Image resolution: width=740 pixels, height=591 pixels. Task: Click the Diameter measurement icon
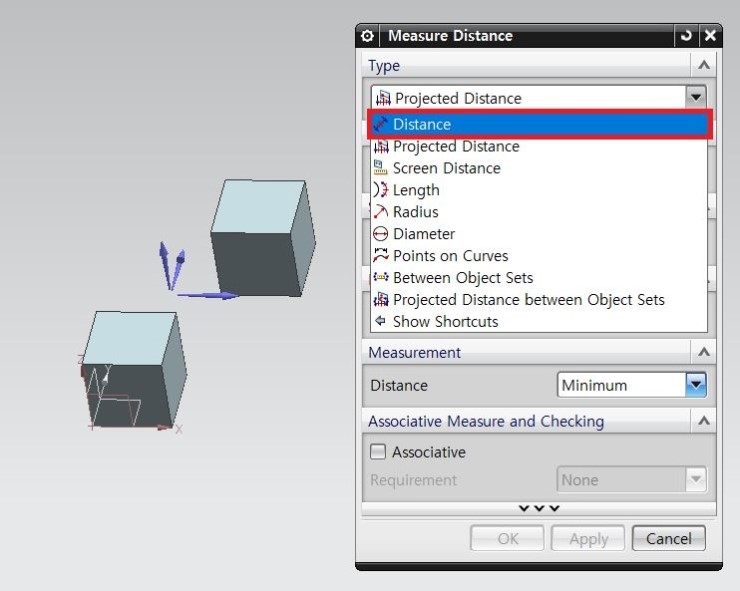[380, 234]
